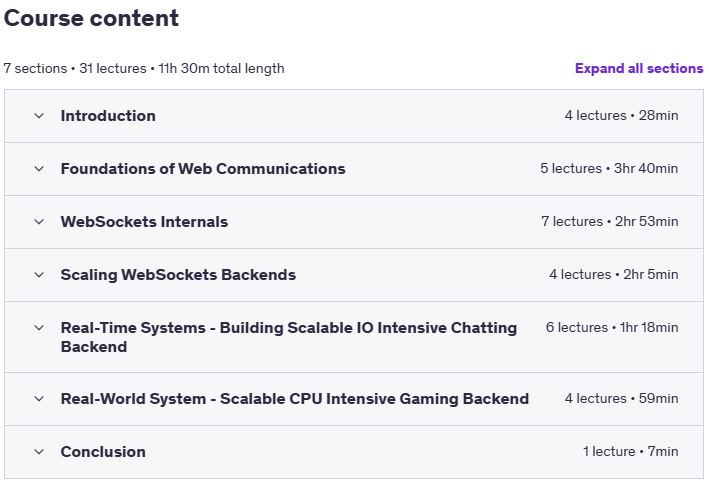The image size is (709, 487).
Task: Select Real-Time Systems Building Scalable IO title
Action: pos(289,337)
